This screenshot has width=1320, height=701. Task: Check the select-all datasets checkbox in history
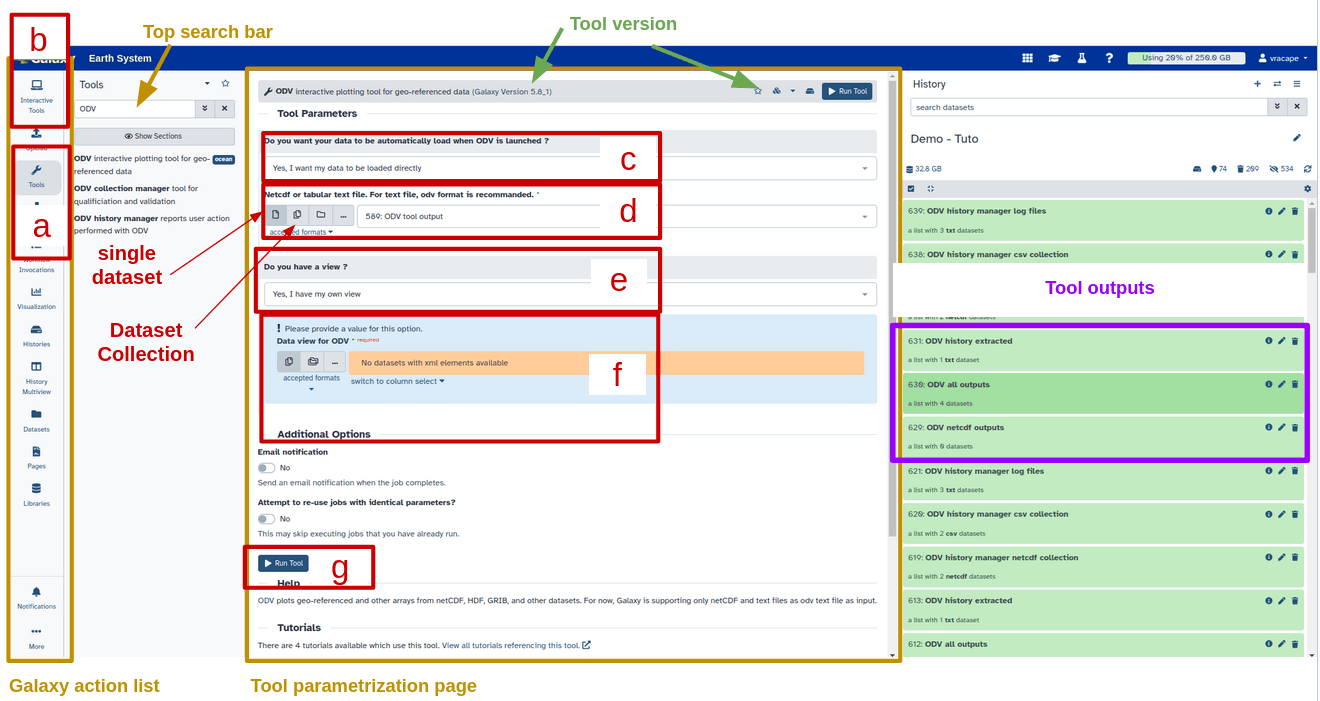(x=911, y=188)
